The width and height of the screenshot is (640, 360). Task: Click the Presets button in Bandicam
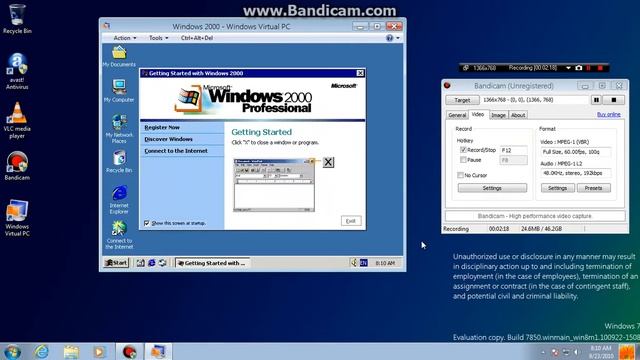(x=593, y=188)
